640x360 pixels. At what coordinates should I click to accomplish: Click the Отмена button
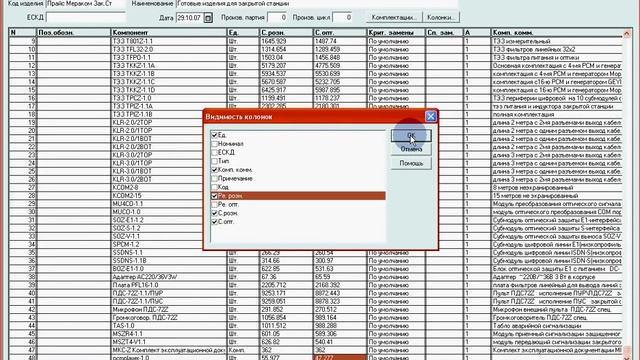point(411,149)
